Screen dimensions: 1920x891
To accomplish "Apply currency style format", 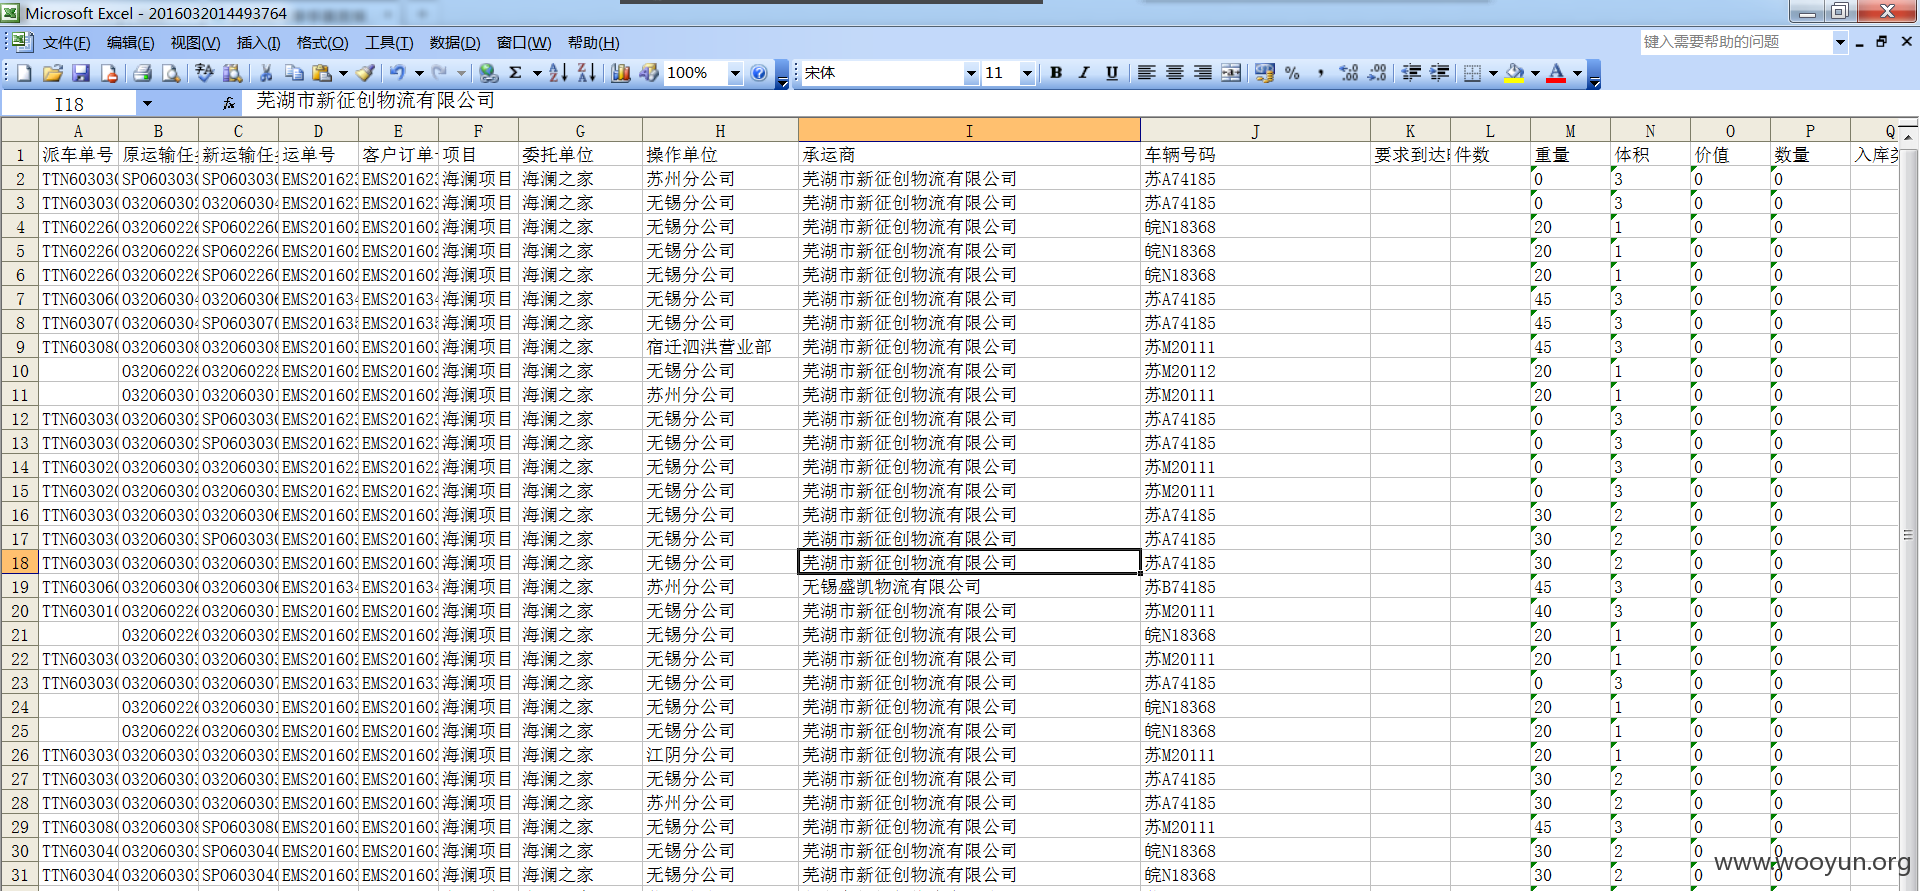I will 1265,73.
